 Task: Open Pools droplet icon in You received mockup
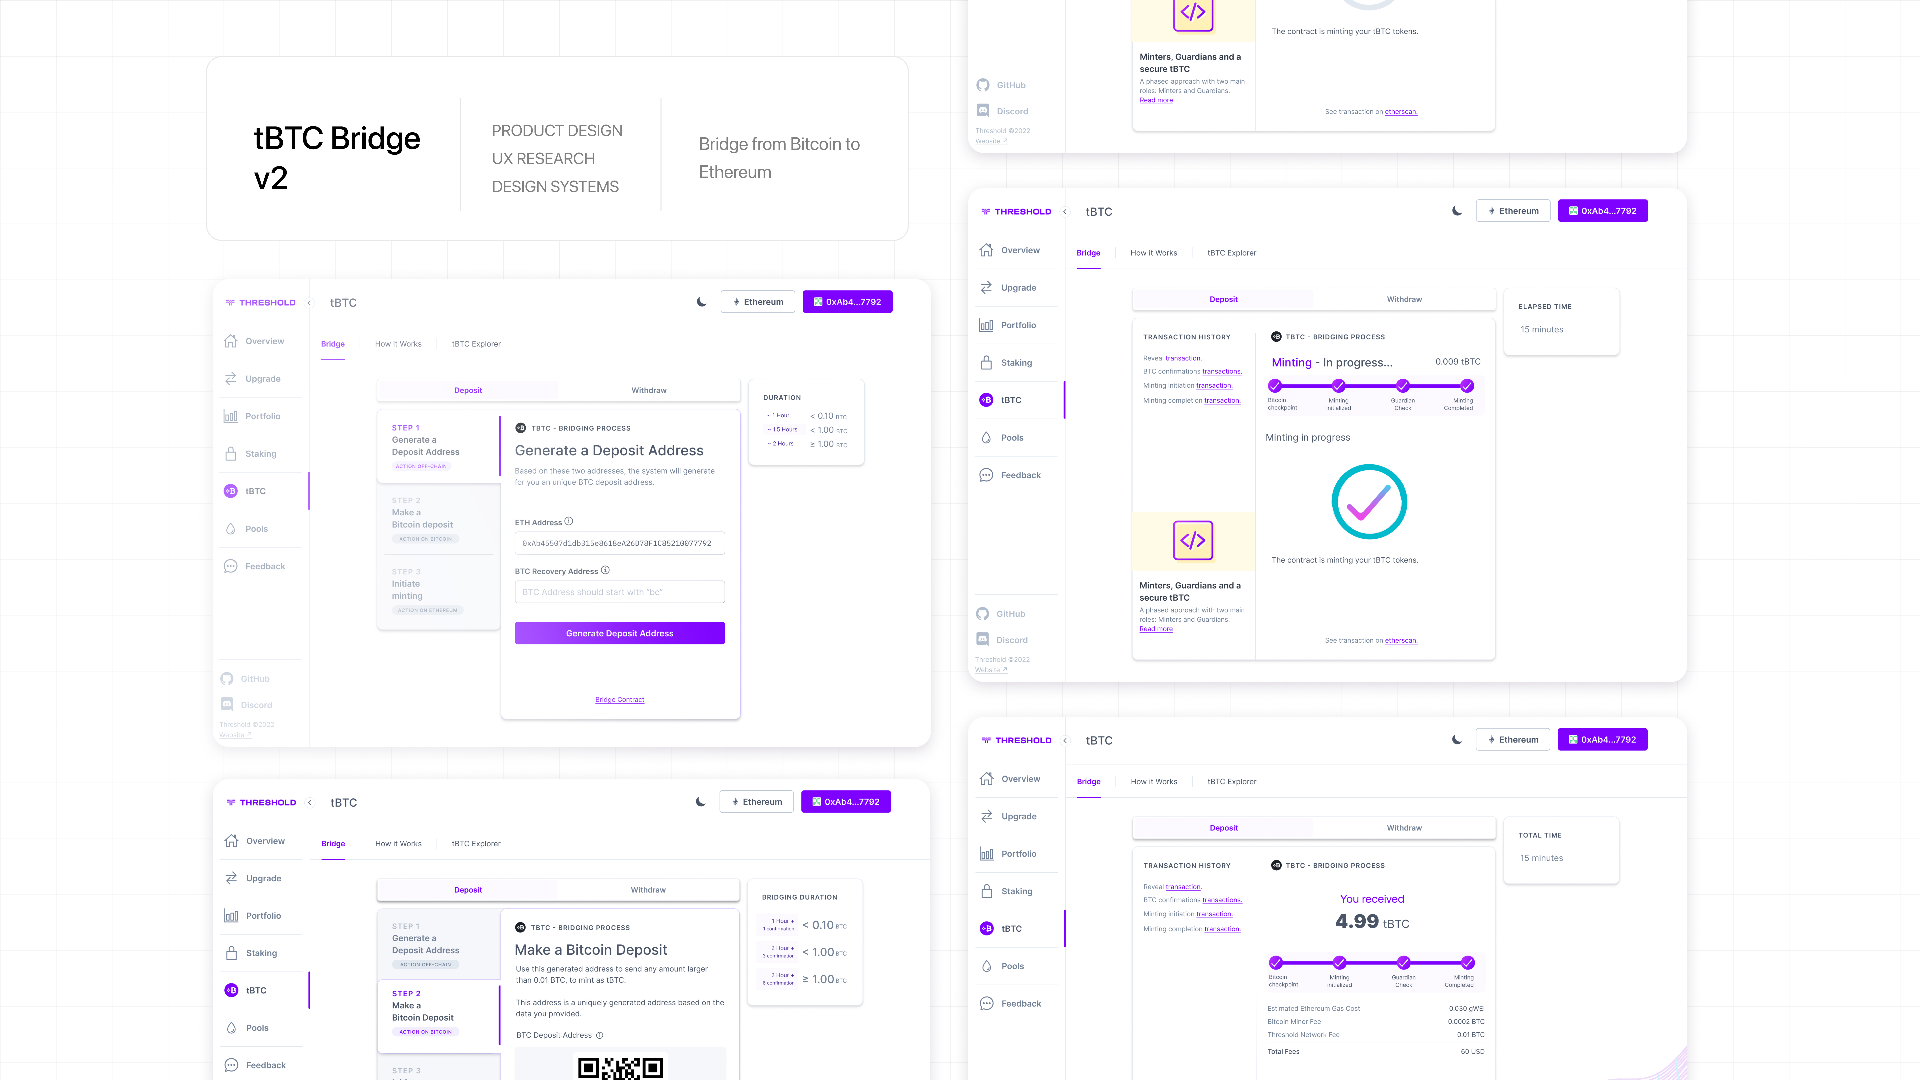(x=987, y=966)
